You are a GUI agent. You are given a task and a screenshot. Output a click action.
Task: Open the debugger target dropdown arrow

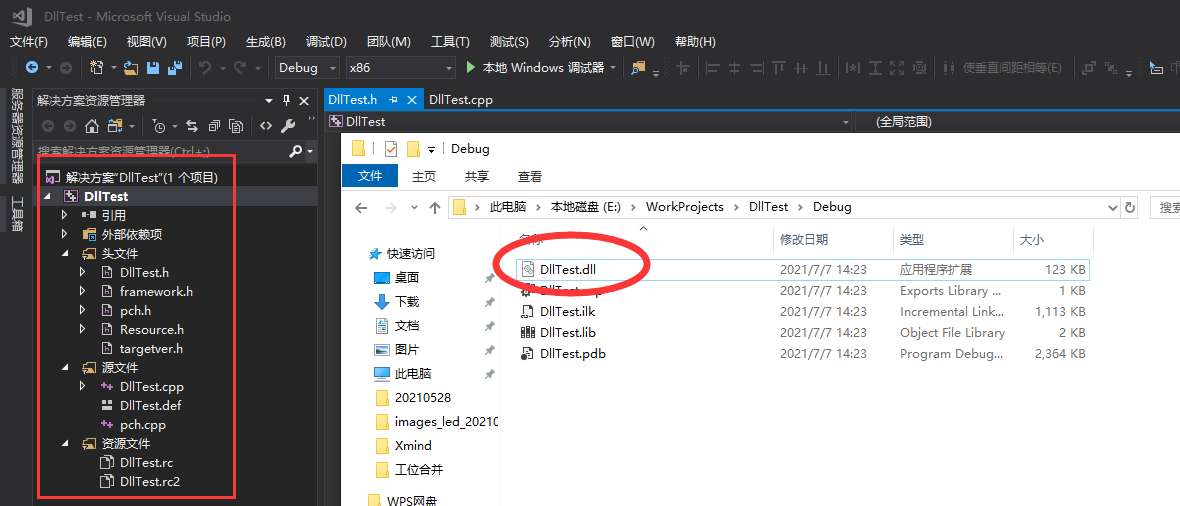pyautogui.click(x=613, y=68)
